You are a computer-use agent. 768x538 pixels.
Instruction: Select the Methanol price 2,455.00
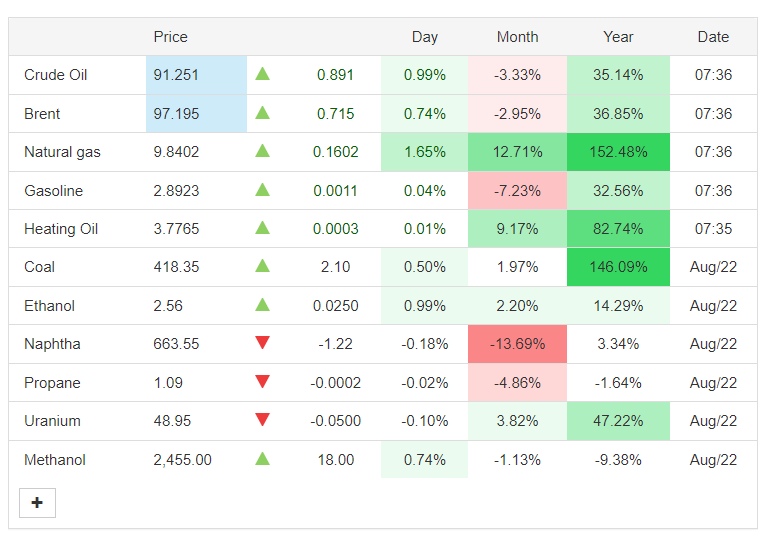coord(182,460)
